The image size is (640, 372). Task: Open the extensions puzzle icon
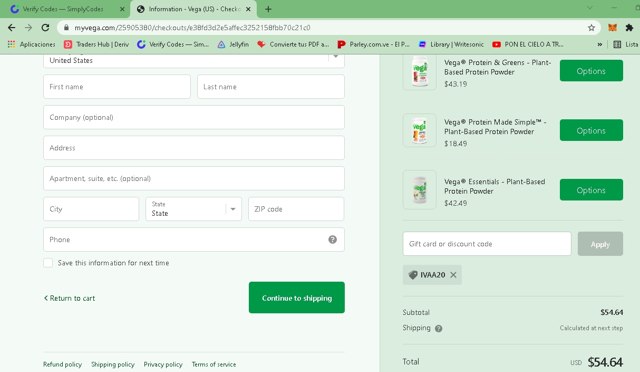[629, 27]
